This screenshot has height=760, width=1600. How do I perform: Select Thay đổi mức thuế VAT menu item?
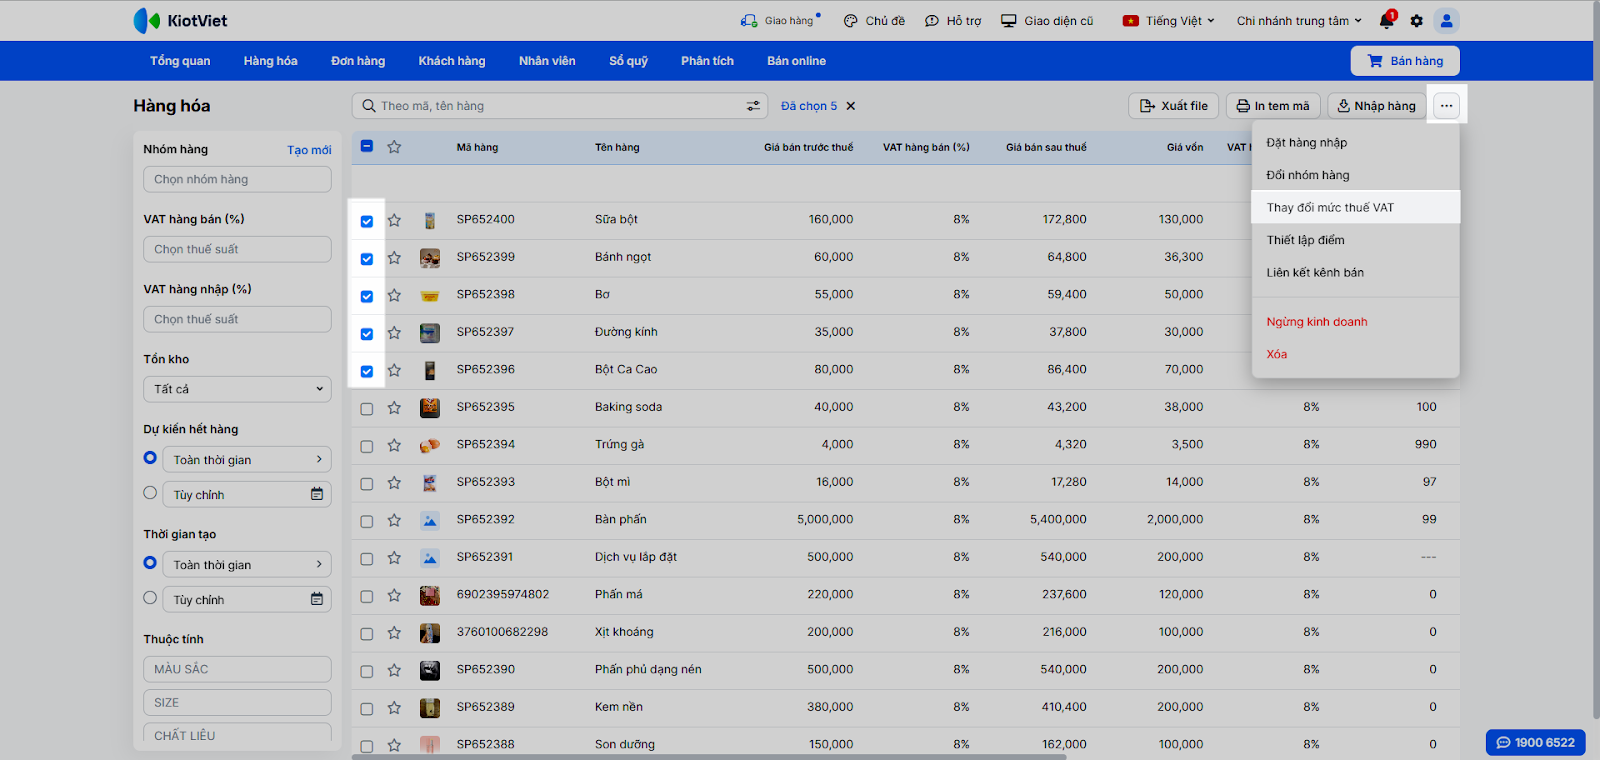(x=1330, y=208)
